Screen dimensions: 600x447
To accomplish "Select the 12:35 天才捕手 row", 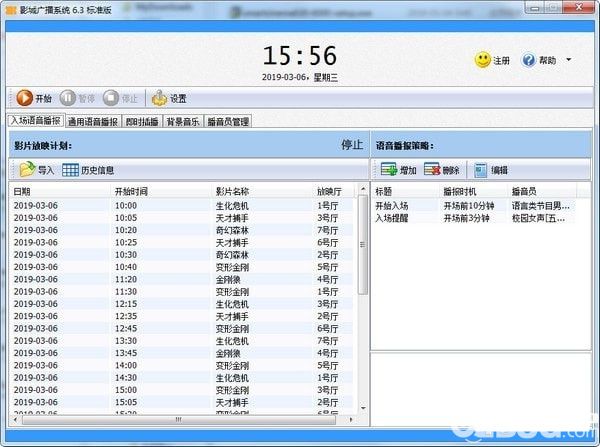I will pos(181,316).
